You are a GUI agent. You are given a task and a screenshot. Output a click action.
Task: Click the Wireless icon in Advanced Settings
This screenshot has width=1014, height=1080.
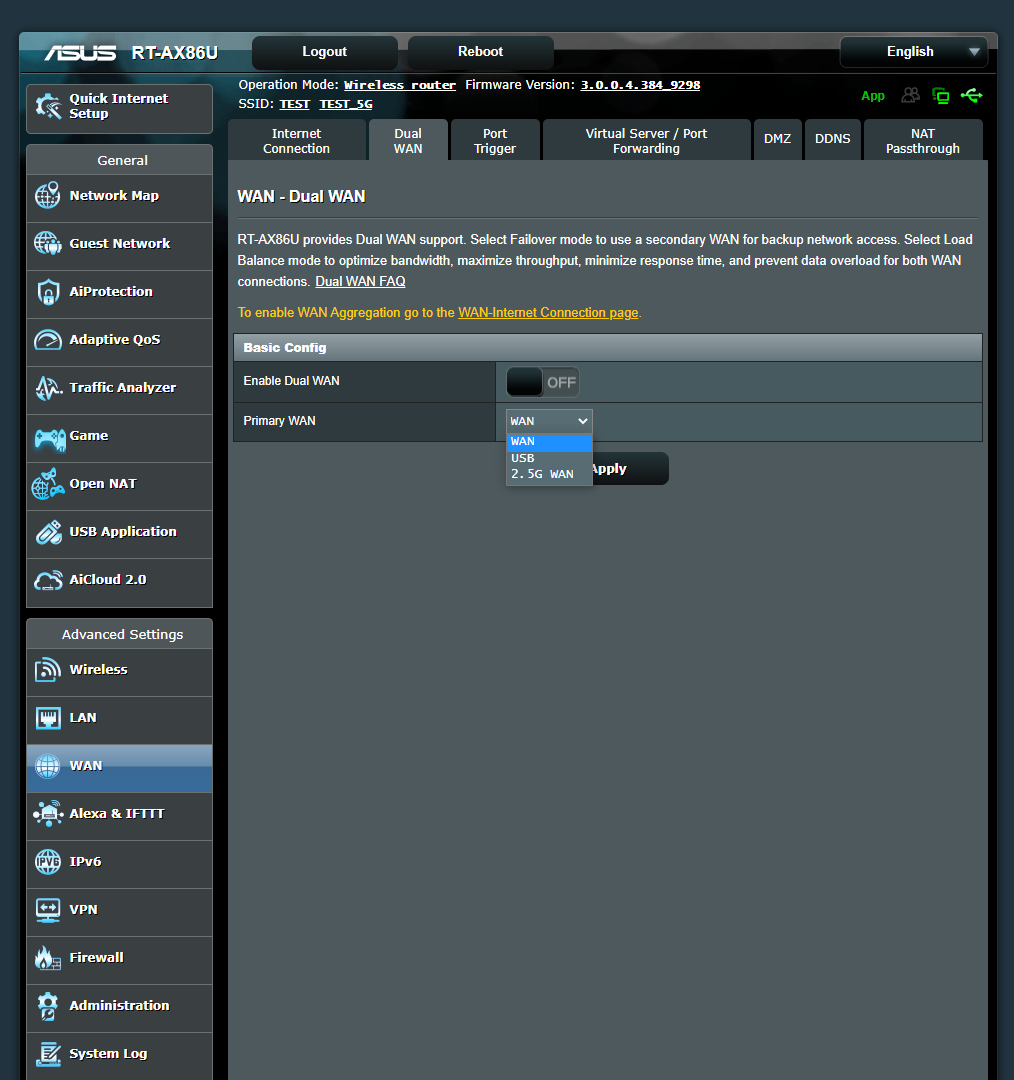[48, 669]
